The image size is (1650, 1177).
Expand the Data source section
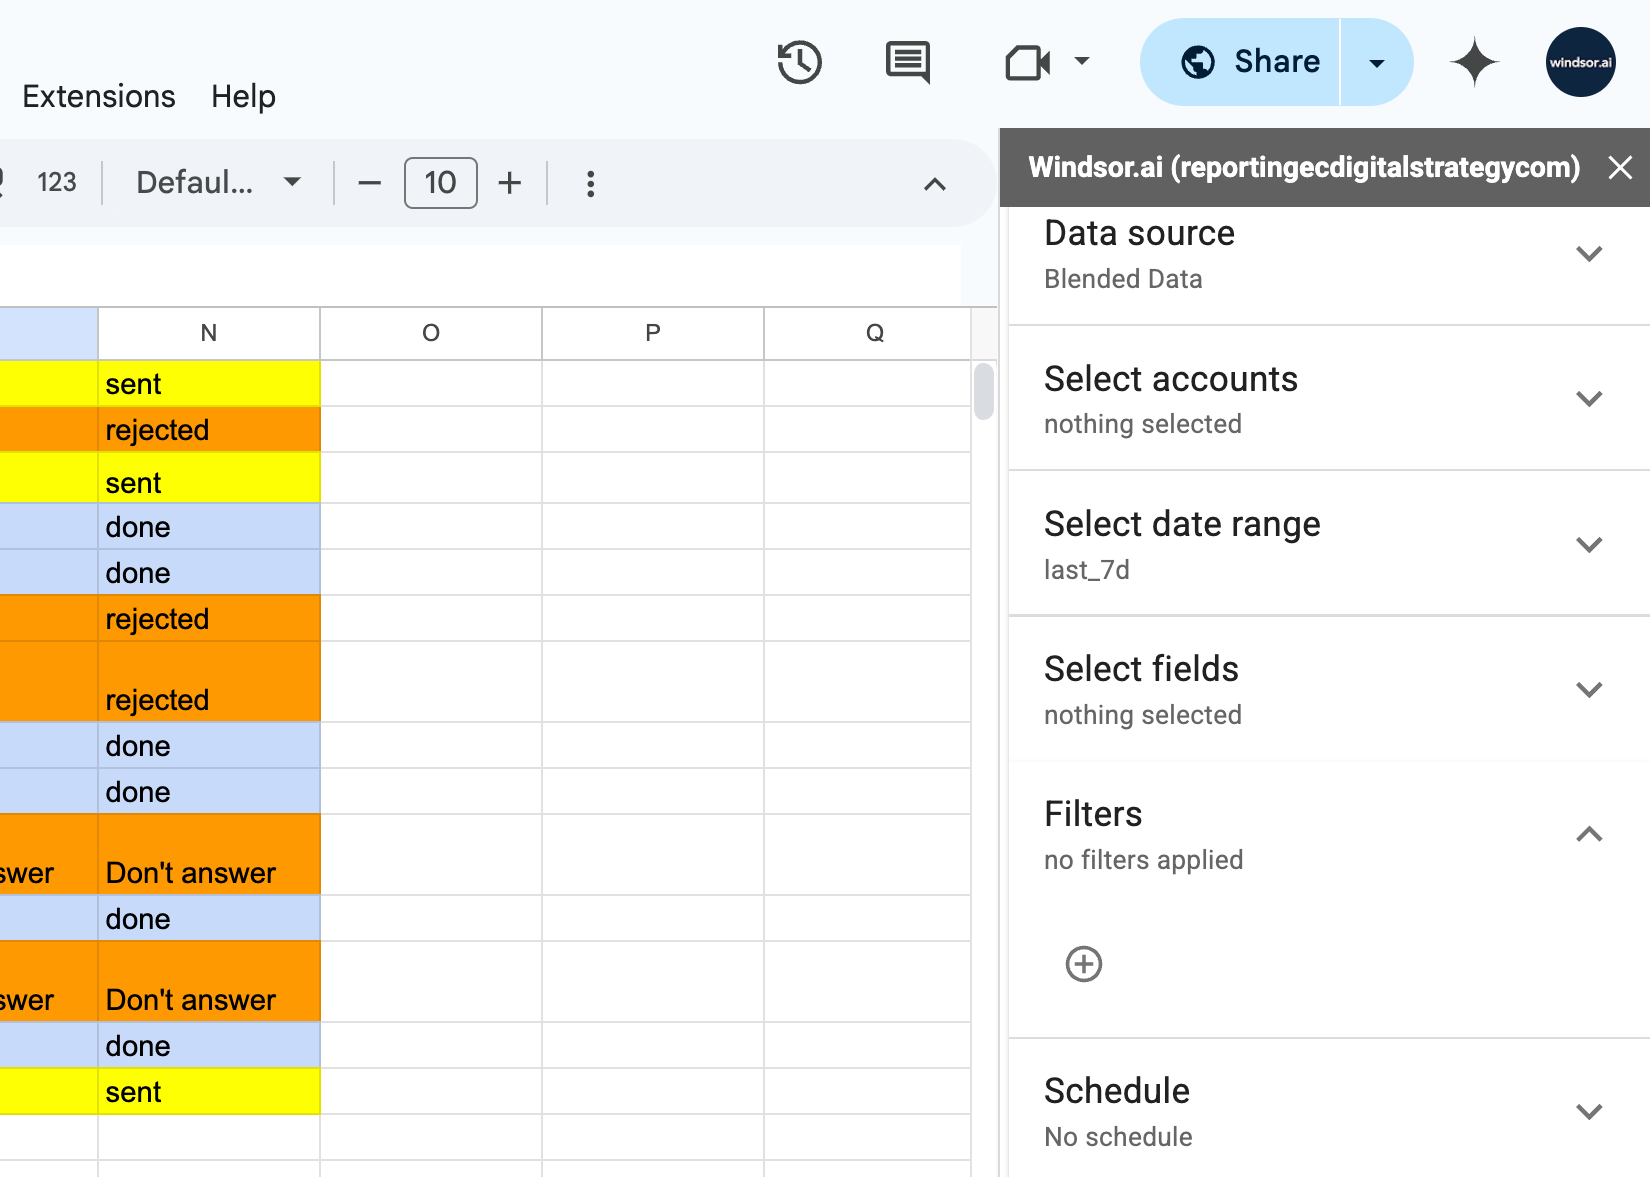pyautogui.click(x=1588, y=253)
